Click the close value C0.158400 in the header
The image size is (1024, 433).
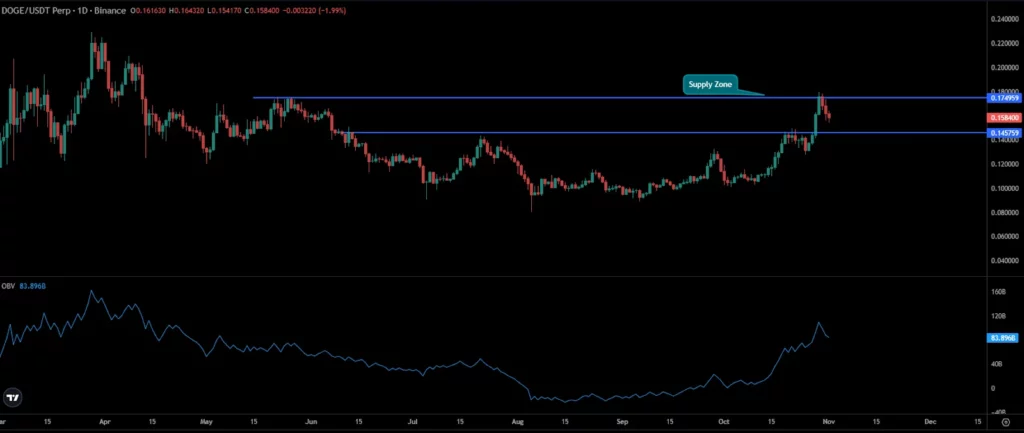tap(260, 11)
